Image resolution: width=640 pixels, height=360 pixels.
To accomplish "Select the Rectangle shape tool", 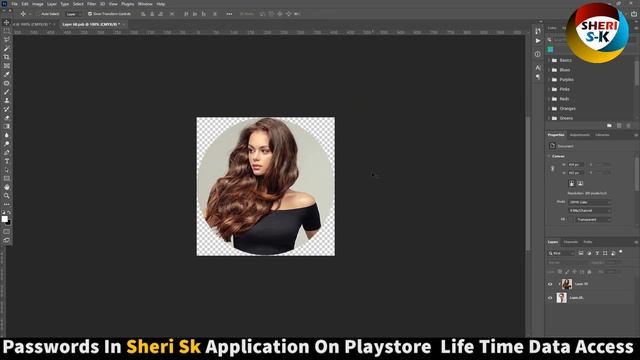I will coord(7,178).
